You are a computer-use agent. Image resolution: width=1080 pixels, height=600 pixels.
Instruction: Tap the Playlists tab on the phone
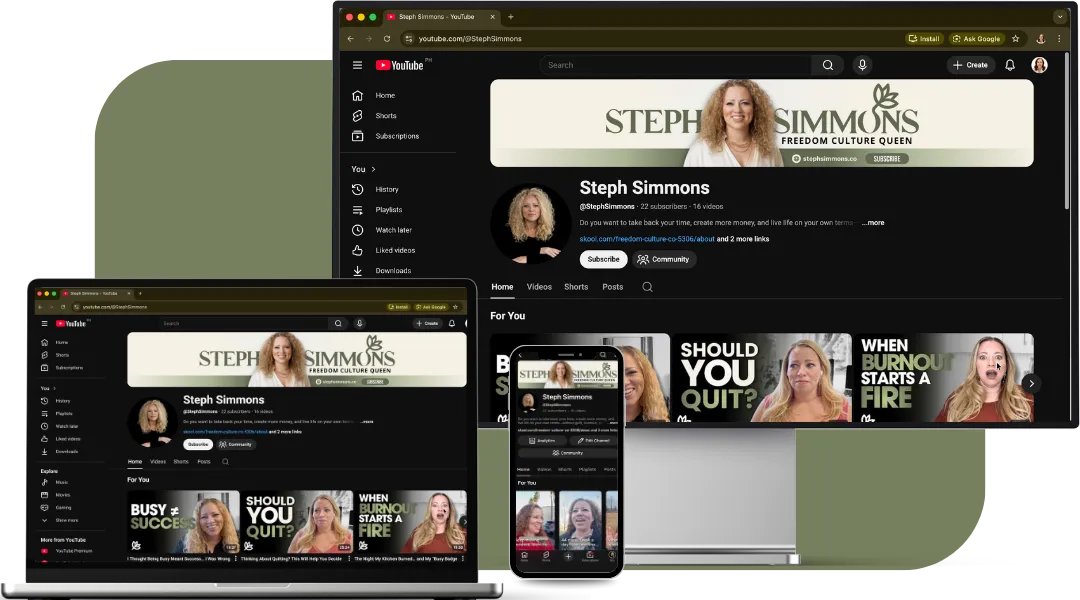pos(588,469)
